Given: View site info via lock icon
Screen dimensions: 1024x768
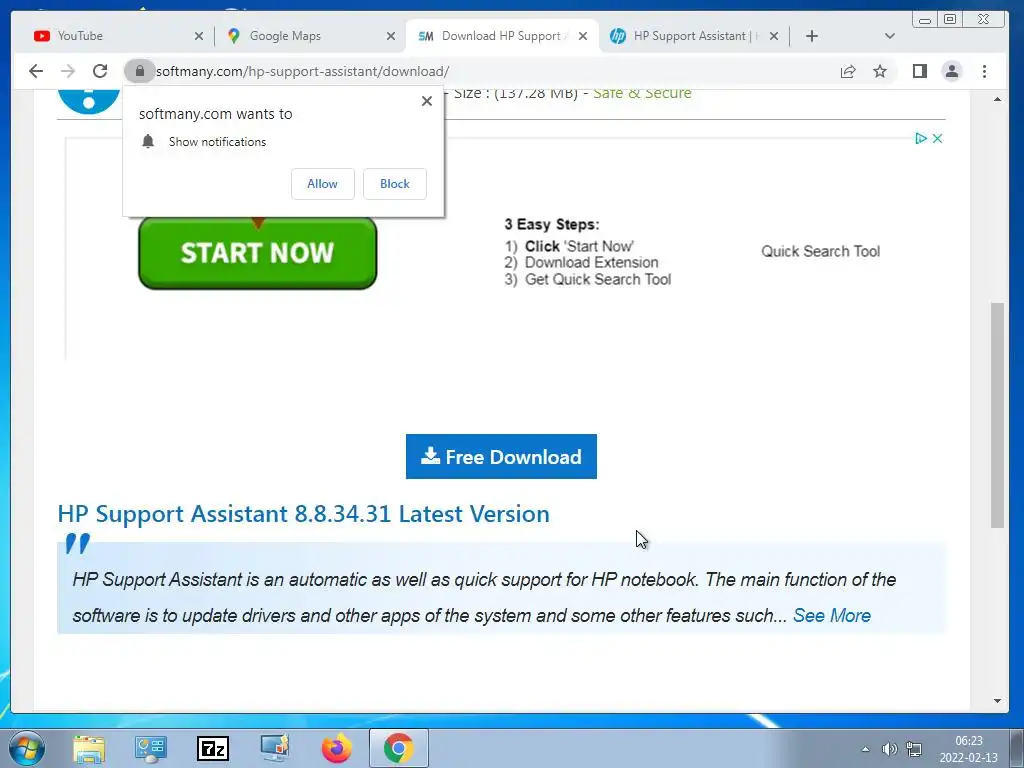Looking at the screenshot, I should pos(139,71).
